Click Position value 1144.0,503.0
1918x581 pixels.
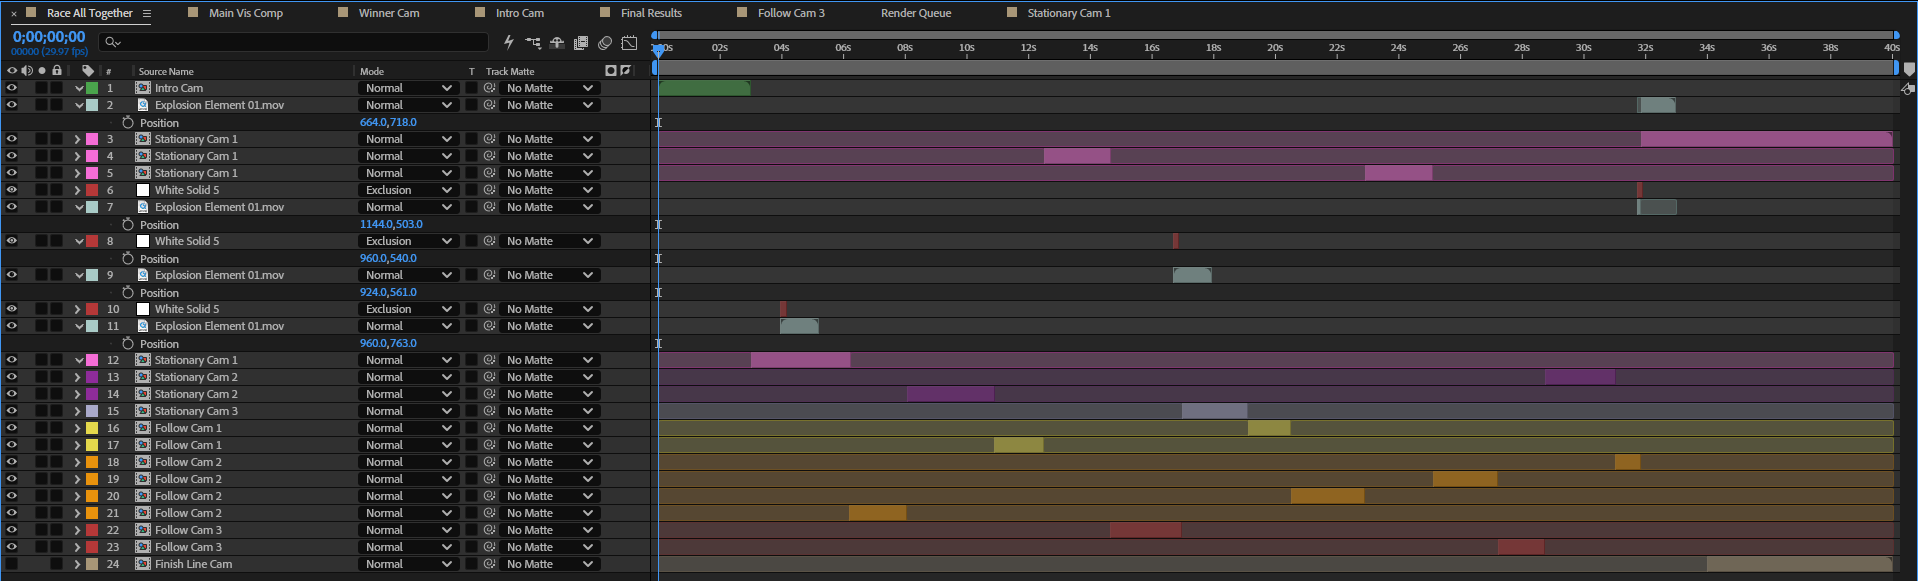coord(391,224)
